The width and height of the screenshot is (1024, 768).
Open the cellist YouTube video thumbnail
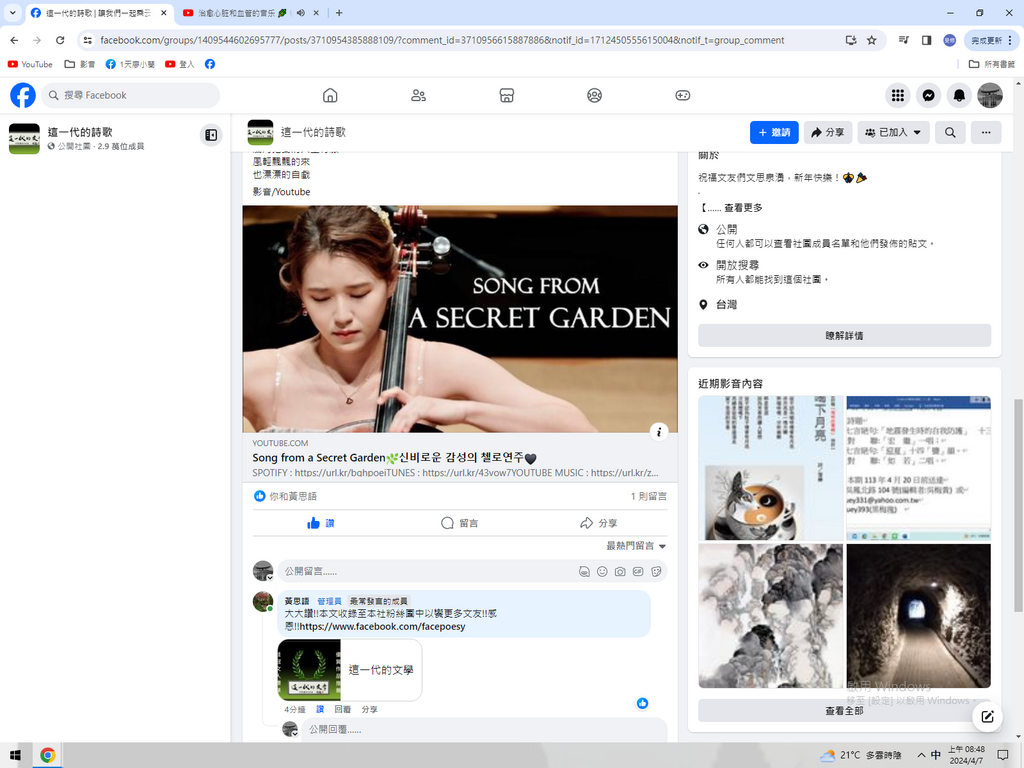coord(460,318)
